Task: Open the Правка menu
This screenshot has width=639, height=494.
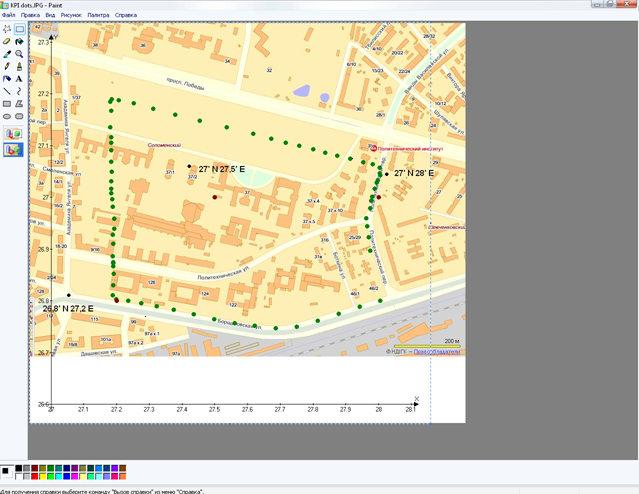Action: (x=30, y=15)
